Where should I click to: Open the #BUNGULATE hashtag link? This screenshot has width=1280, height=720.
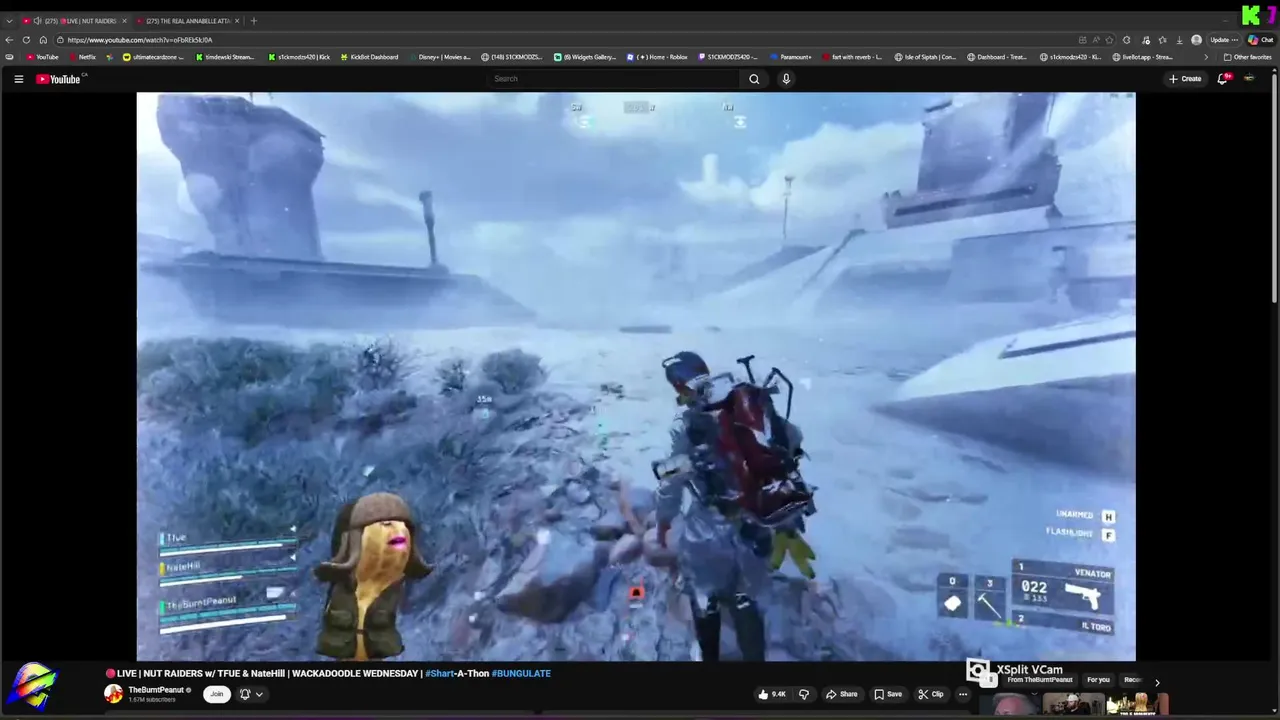pos(521,673)
